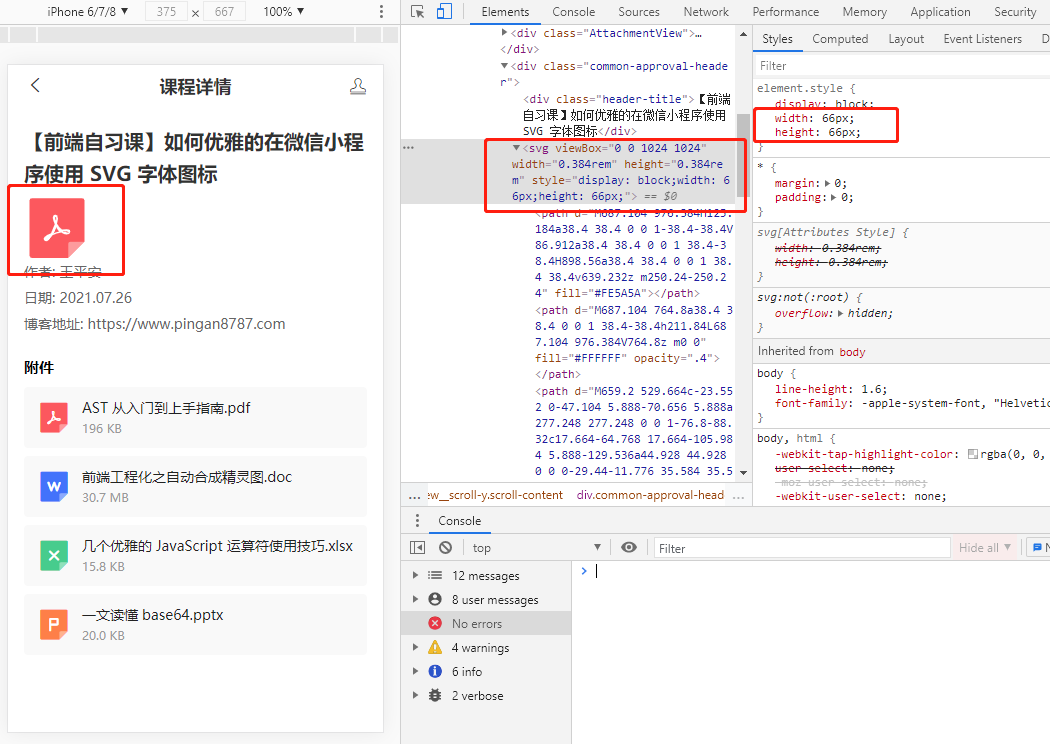Click the Styles Filter input field
The height and width of the screenshot is (744, 1050).
(901, 66)
